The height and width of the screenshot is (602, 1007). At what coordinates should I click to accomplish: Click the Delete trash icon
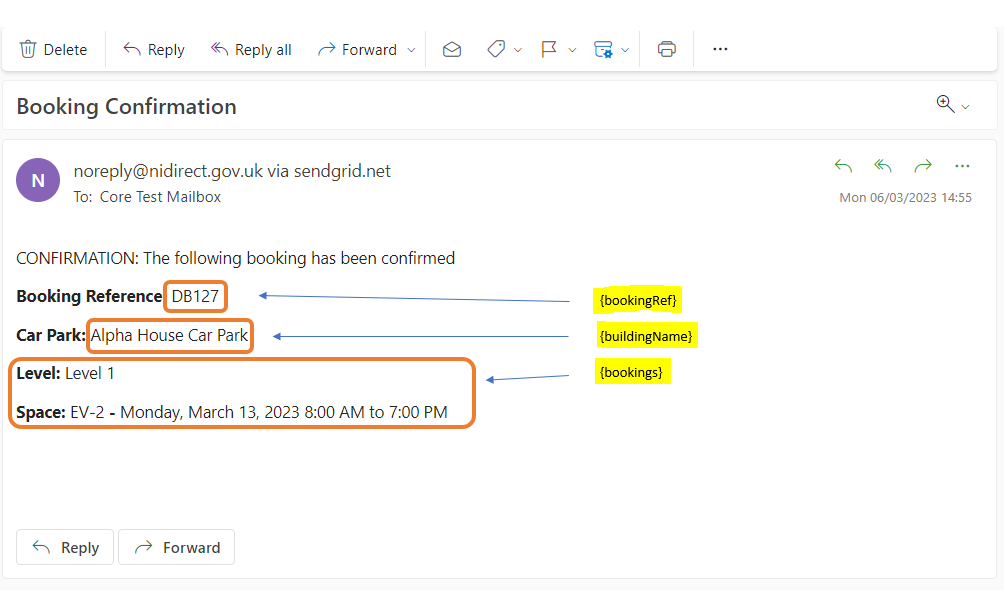28,49
